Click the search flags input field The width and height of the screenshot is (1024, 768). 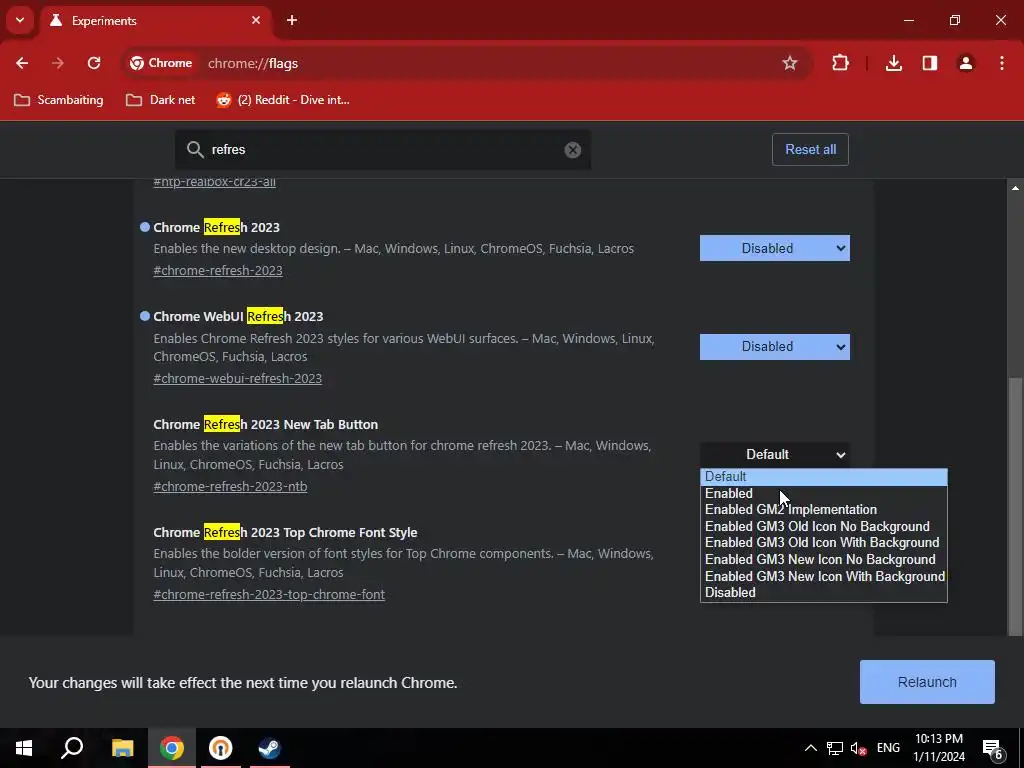click(382, 150)
